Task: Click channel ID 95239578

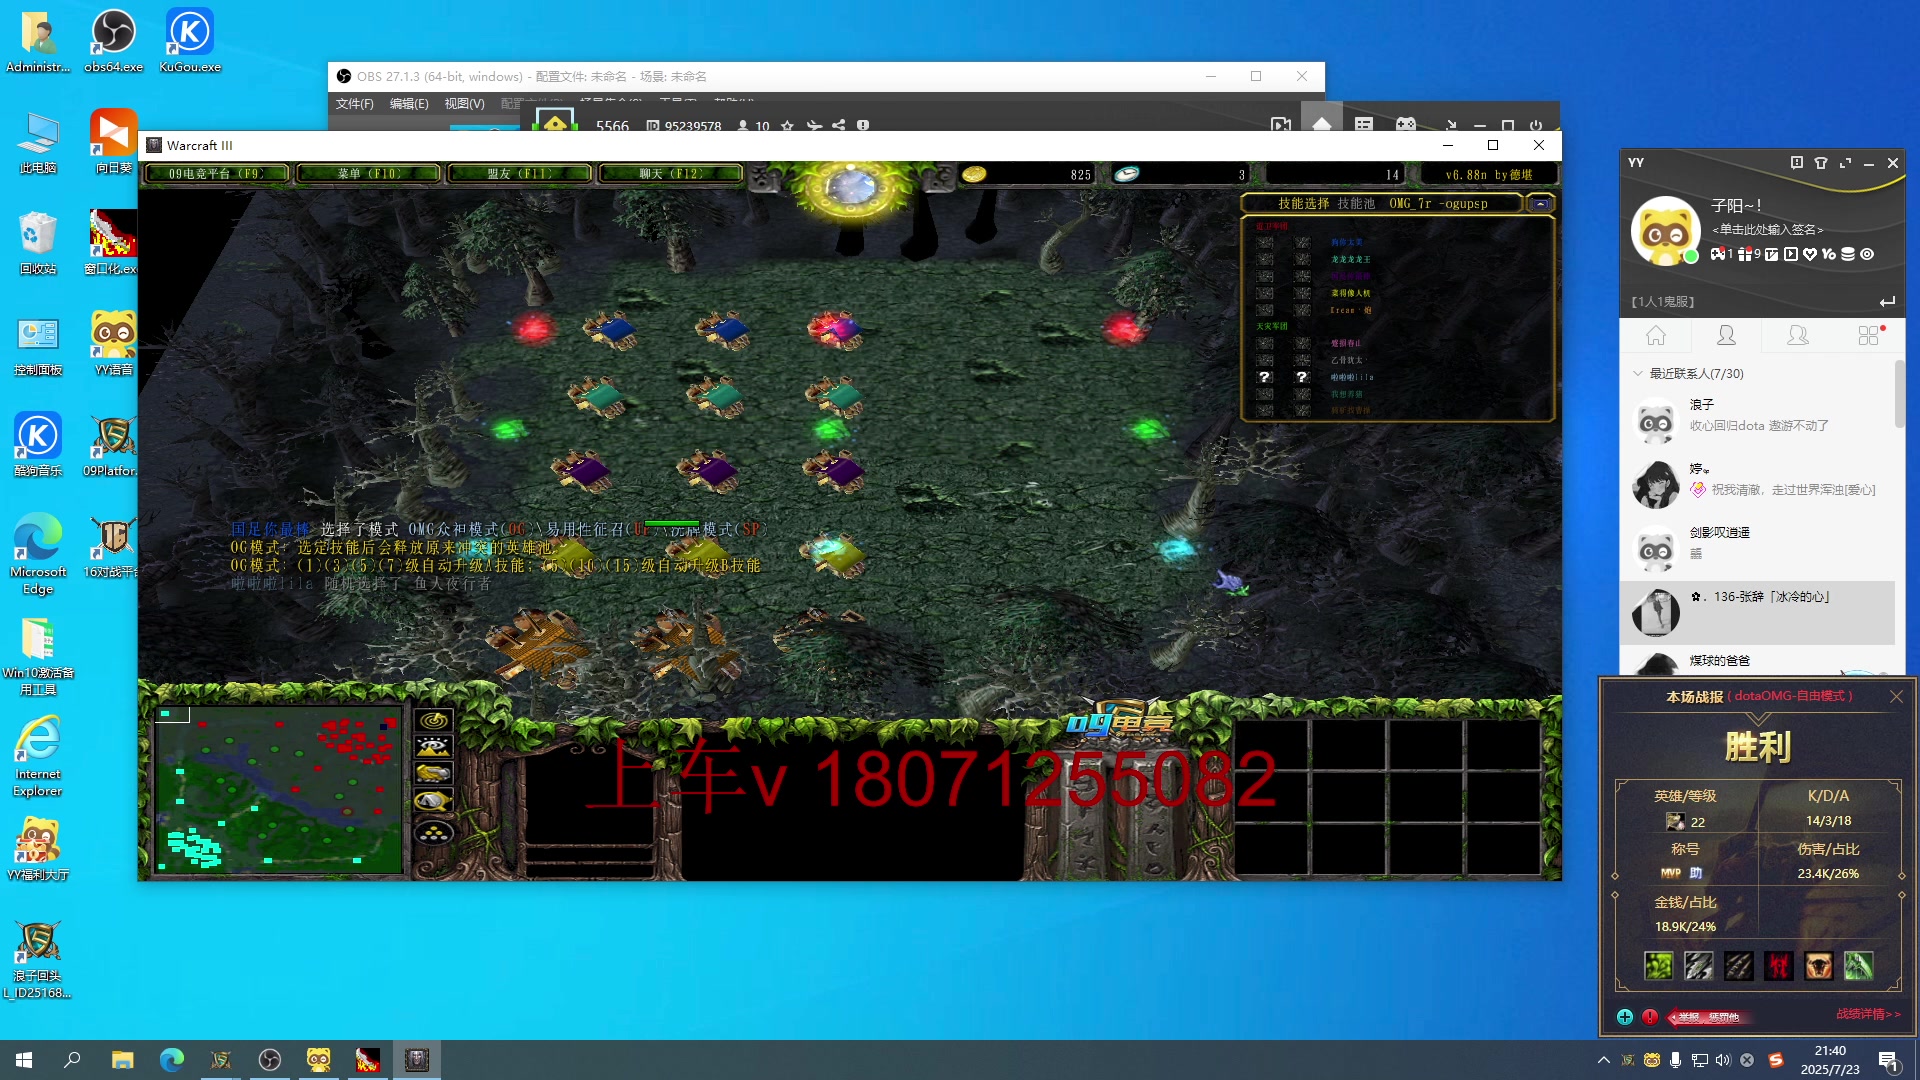Action: (x=692, y=126)
